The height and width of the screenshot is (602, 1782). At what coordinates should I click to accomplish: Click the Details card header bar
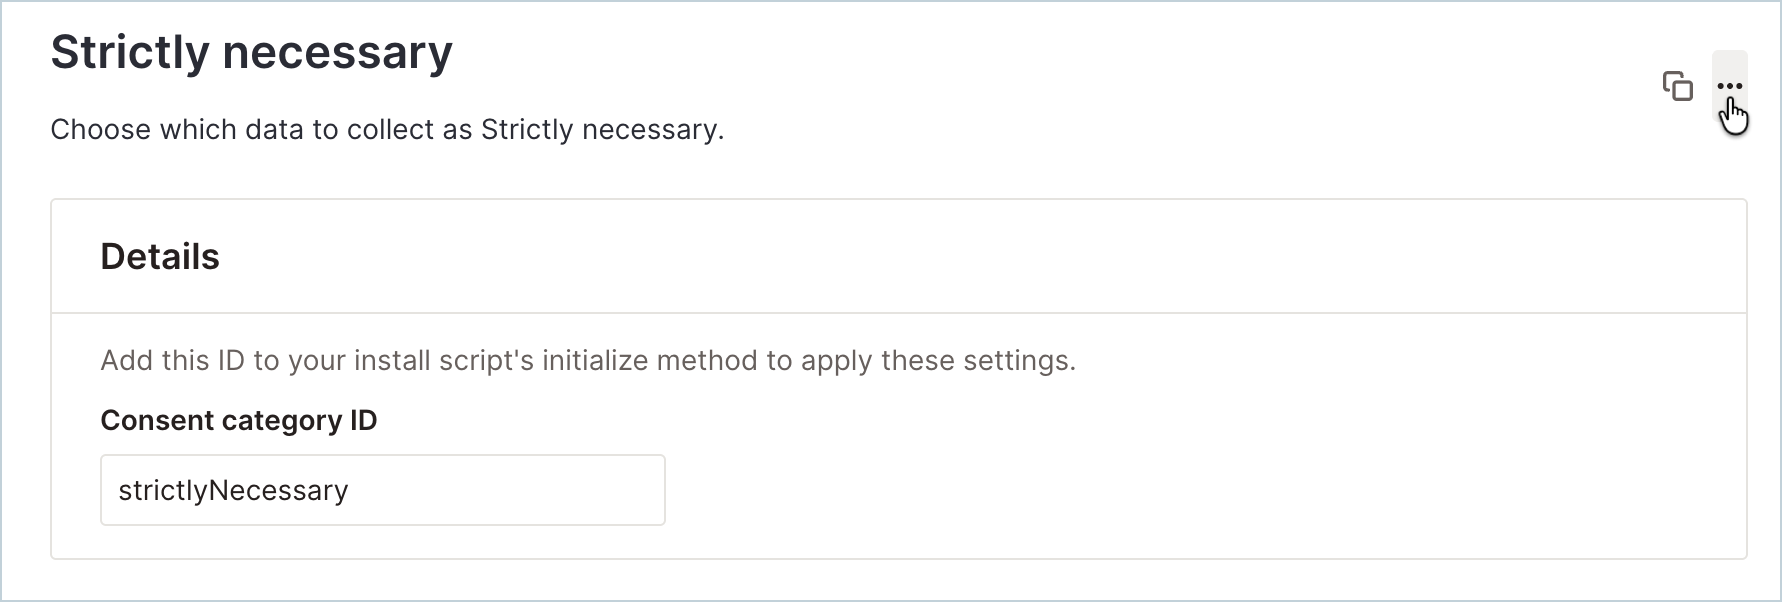pyautogui.click(x=899, y=257)
